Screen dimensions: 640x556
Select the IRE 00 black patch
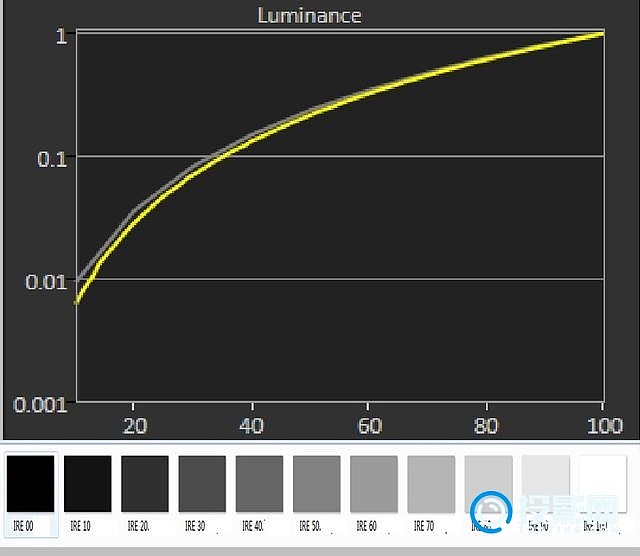31,485
